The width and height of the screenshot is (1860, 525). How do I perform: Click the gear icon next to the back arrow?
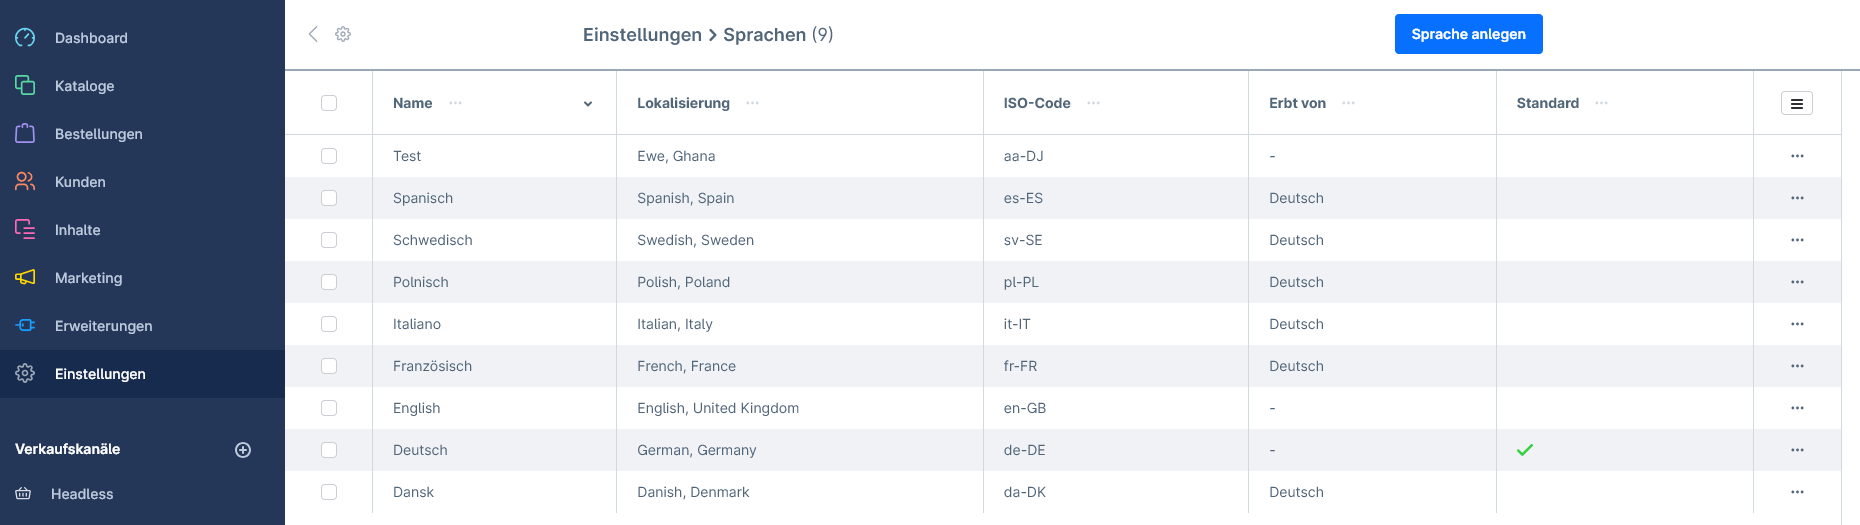tap(343, 34)
